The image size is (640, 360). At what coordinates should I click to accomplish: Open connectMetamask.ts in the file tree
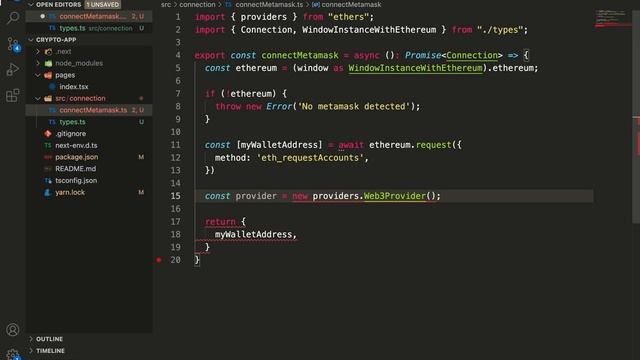coord(89,110)
